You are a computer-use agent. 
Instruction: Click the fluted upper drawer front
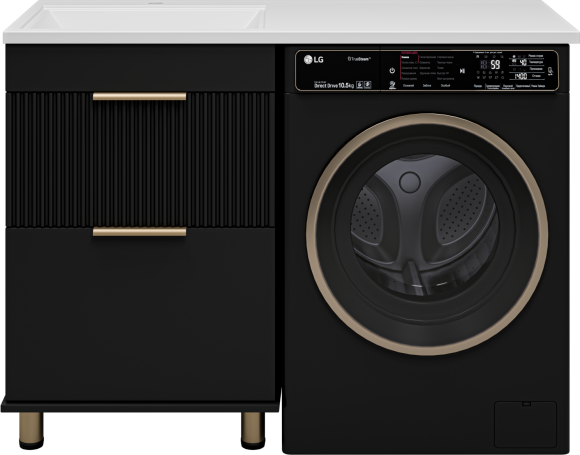click(x=140, y=160)
